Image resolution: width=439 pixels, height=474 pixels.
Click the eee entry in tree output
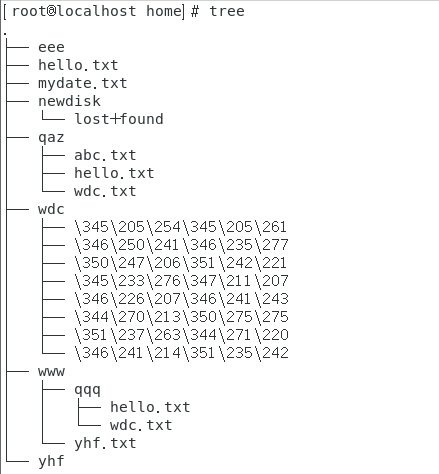(51, 47)
